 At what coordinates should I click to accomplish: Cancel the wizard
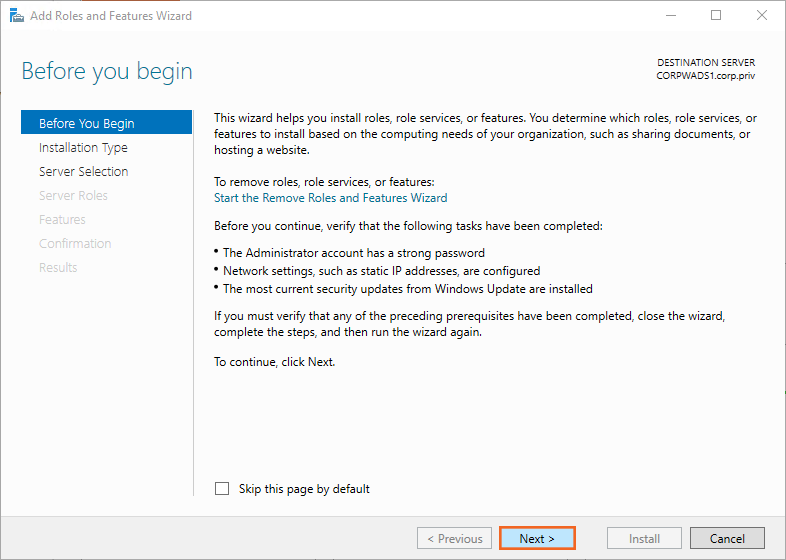tap(727, 539)
